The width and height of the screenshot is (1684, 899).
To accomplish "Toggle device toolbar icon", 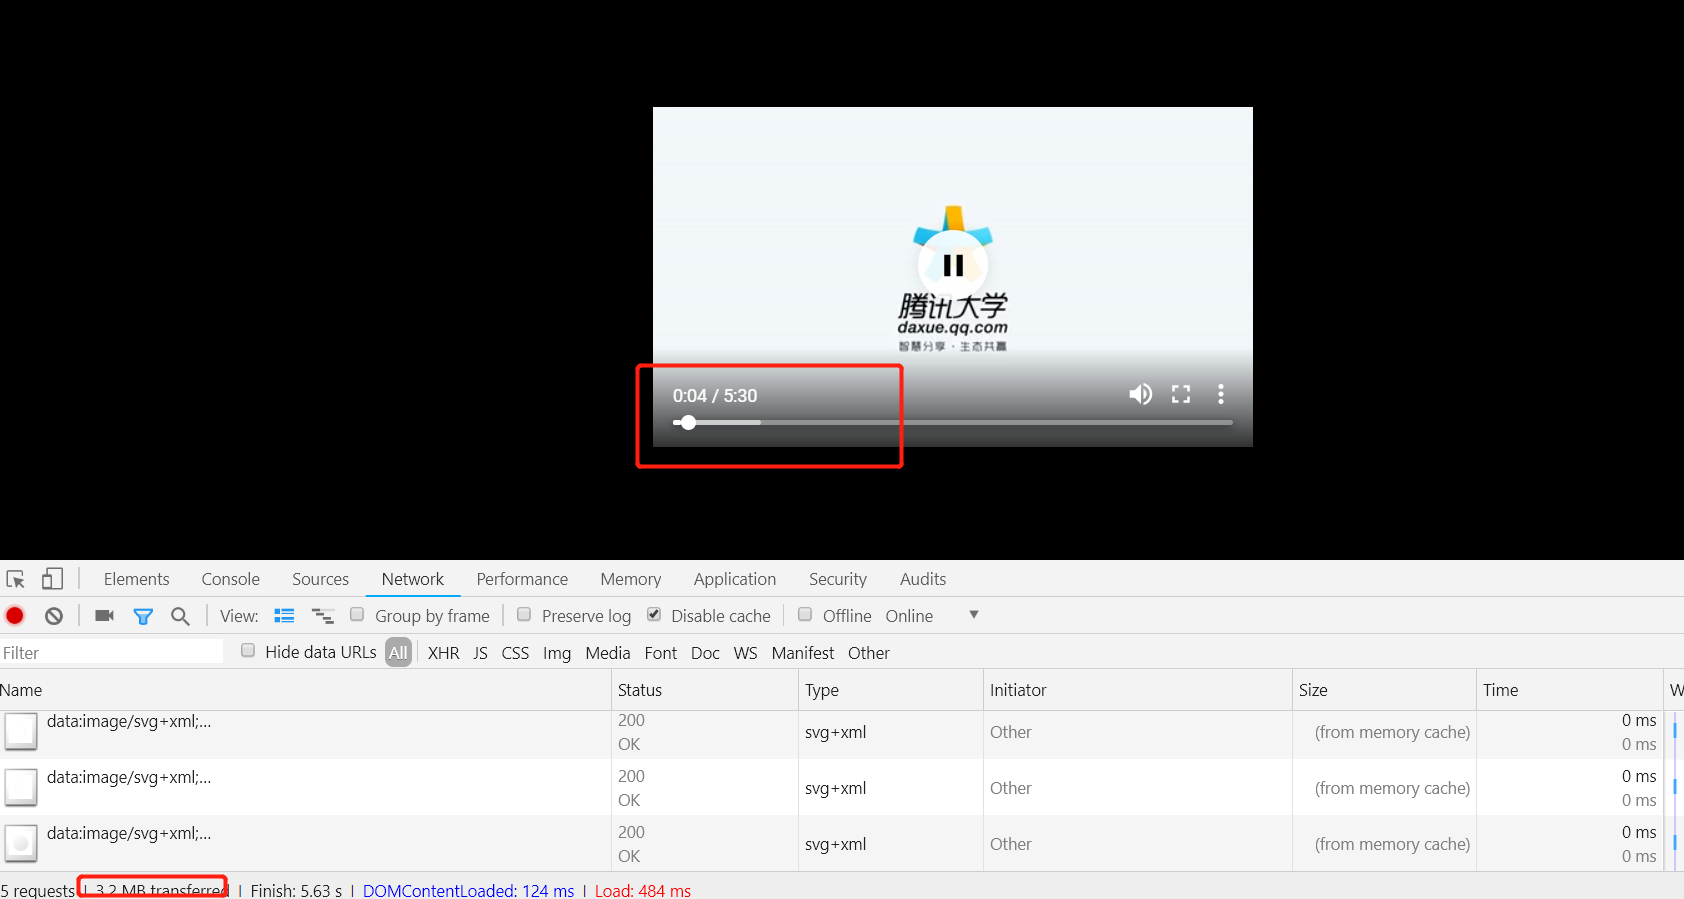I will (52, 579).
